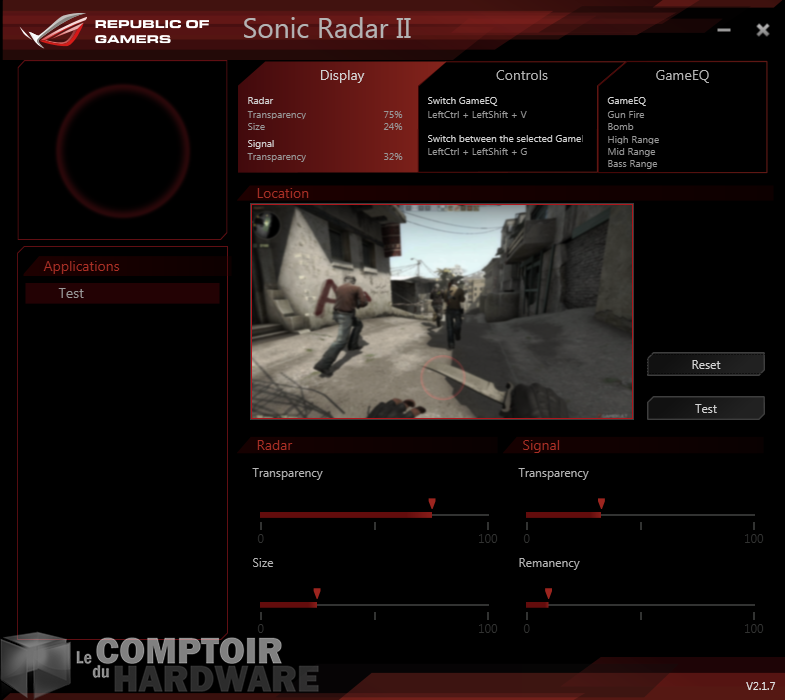This screenshot has height=700, width=785.
Task: Click the Republic of Gamers logo
Action: tap(114, 30)
